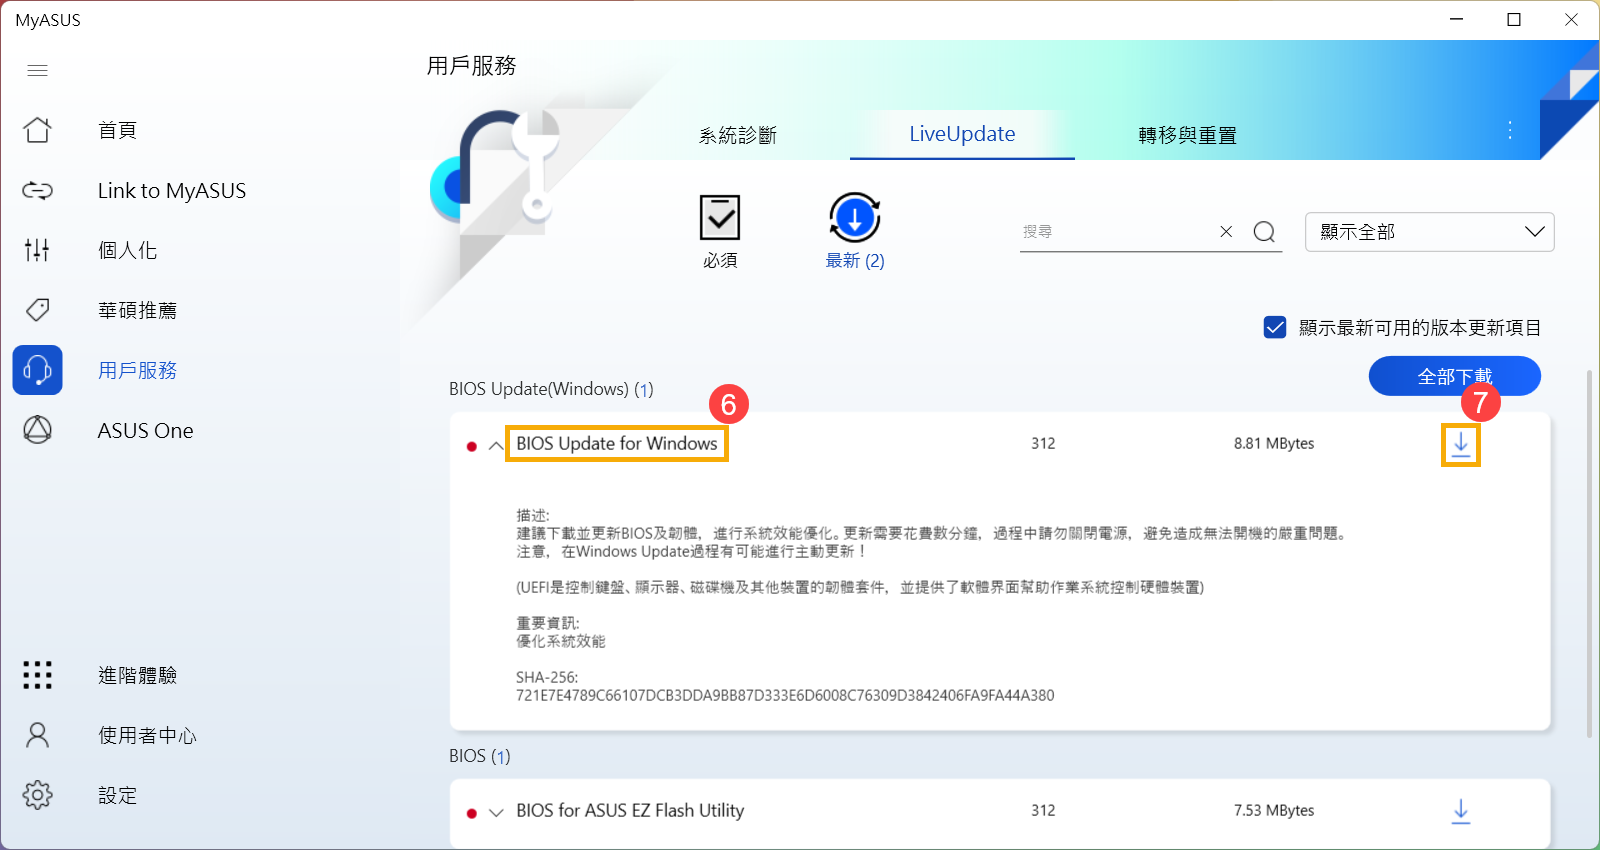This screenshot has width=1600, height=850.
Task: Click the vertical scrollbar of update list
Action: point(1589,555)
